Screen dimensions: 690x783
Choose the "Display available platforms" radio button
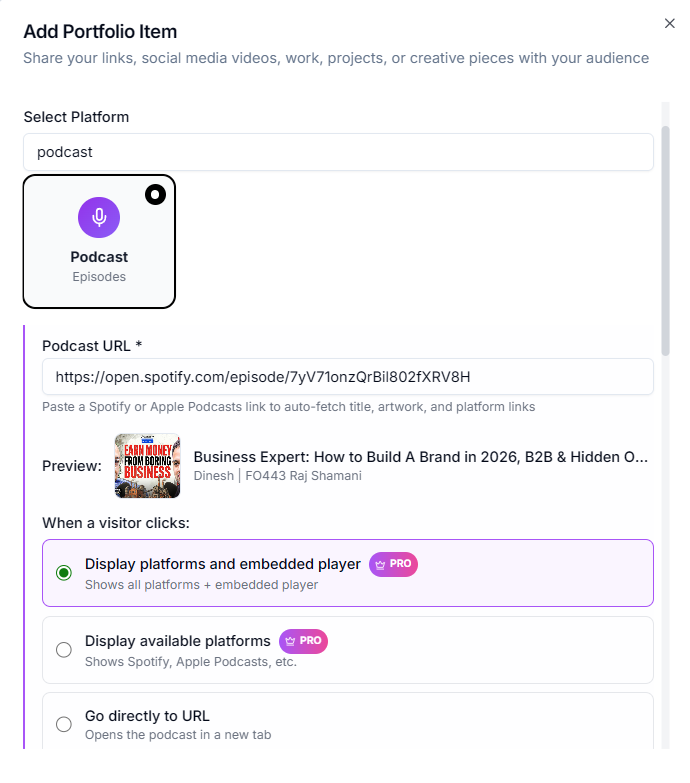coord(64,650)
